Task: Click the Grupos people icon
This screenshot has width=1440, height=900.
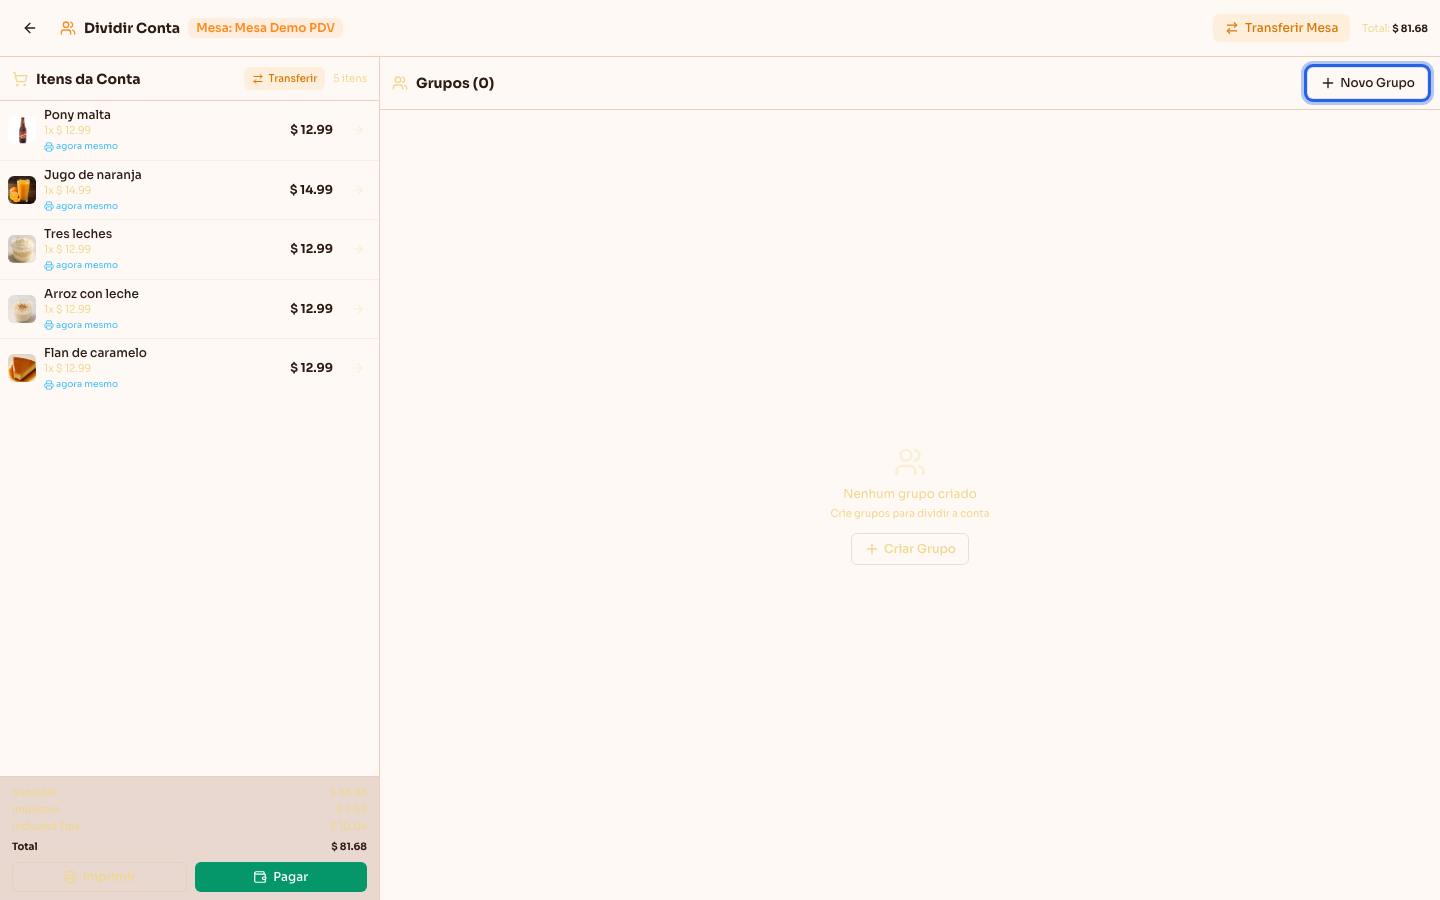Action: [x=400, y=83]
